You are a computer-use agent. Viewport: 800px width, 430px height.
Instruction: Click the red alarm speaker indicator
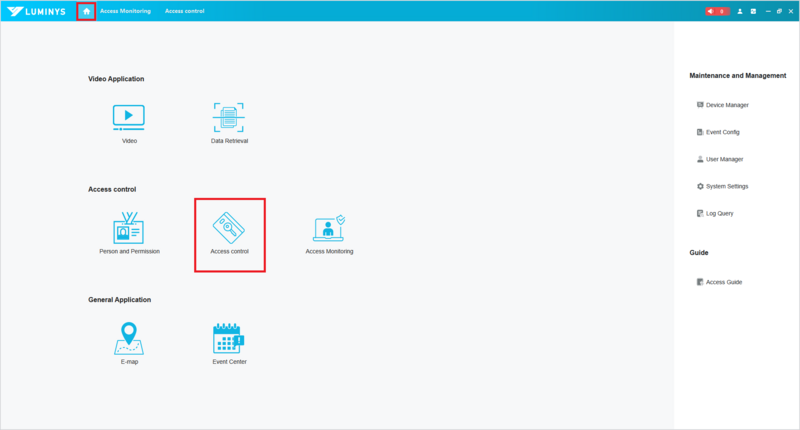point(715,11)
